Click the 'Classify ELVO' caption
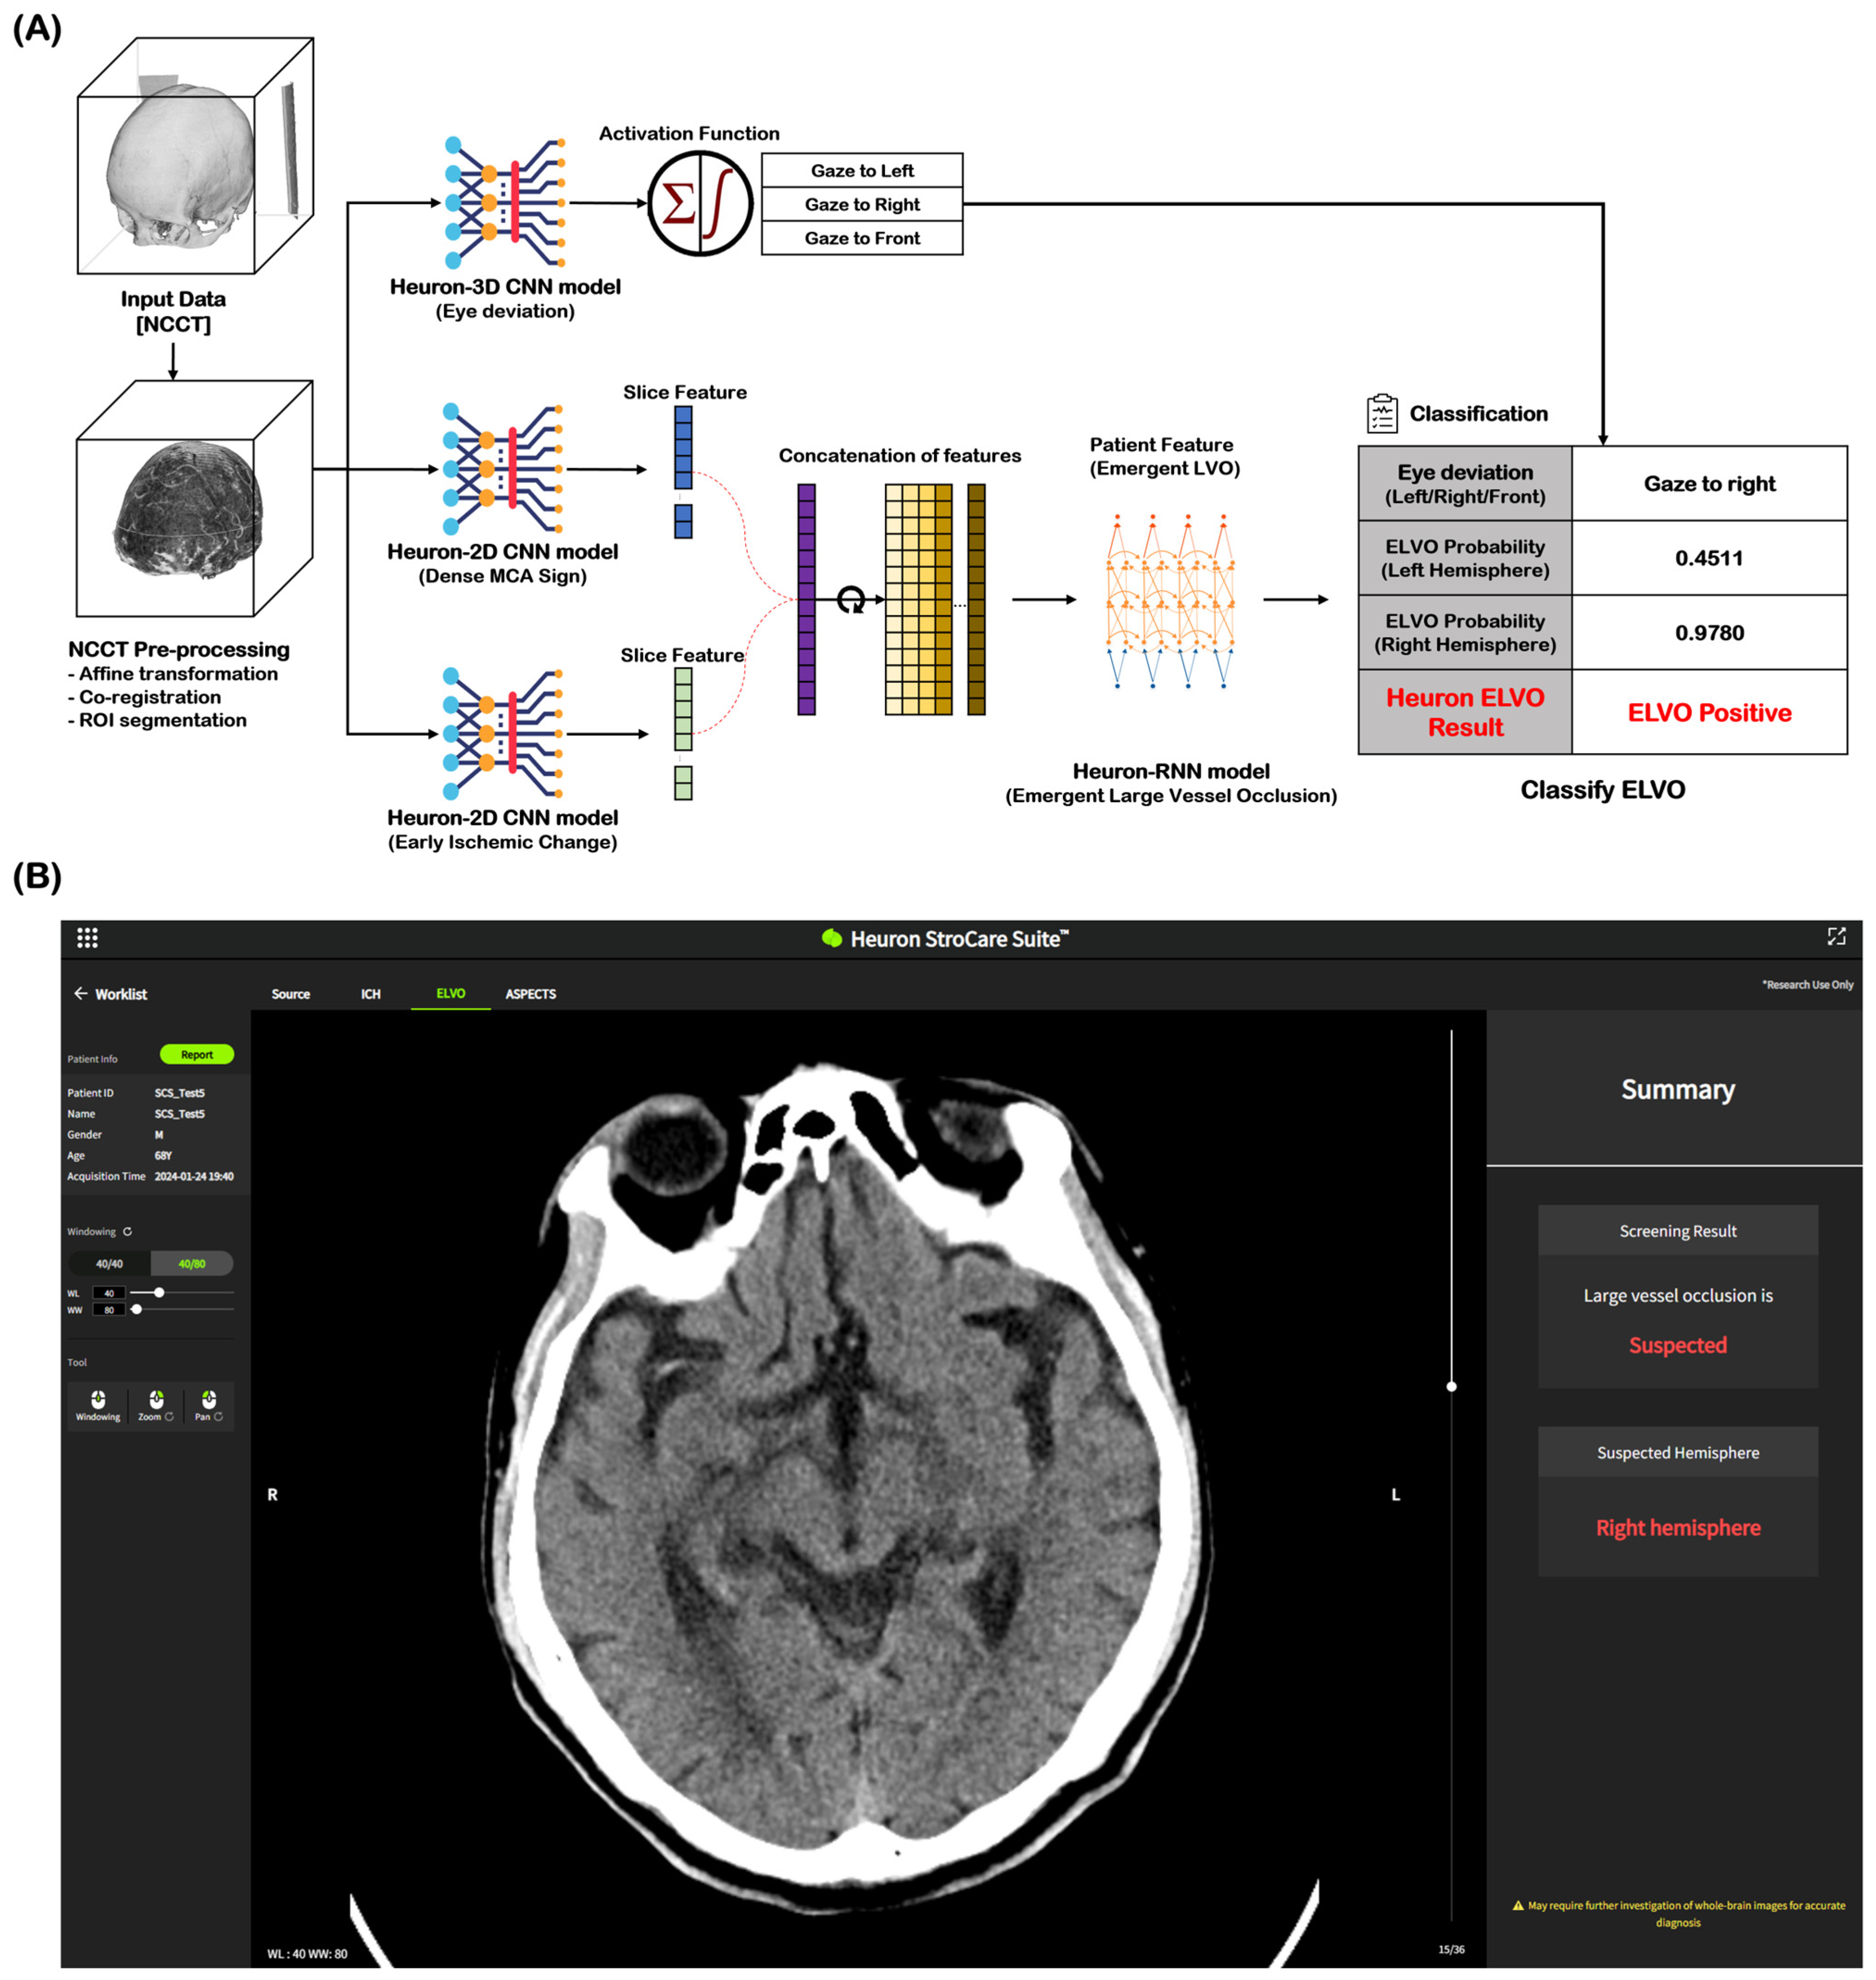Screen dimensions: 1876x1980 pyautogui.click(x=1602, y=790)
